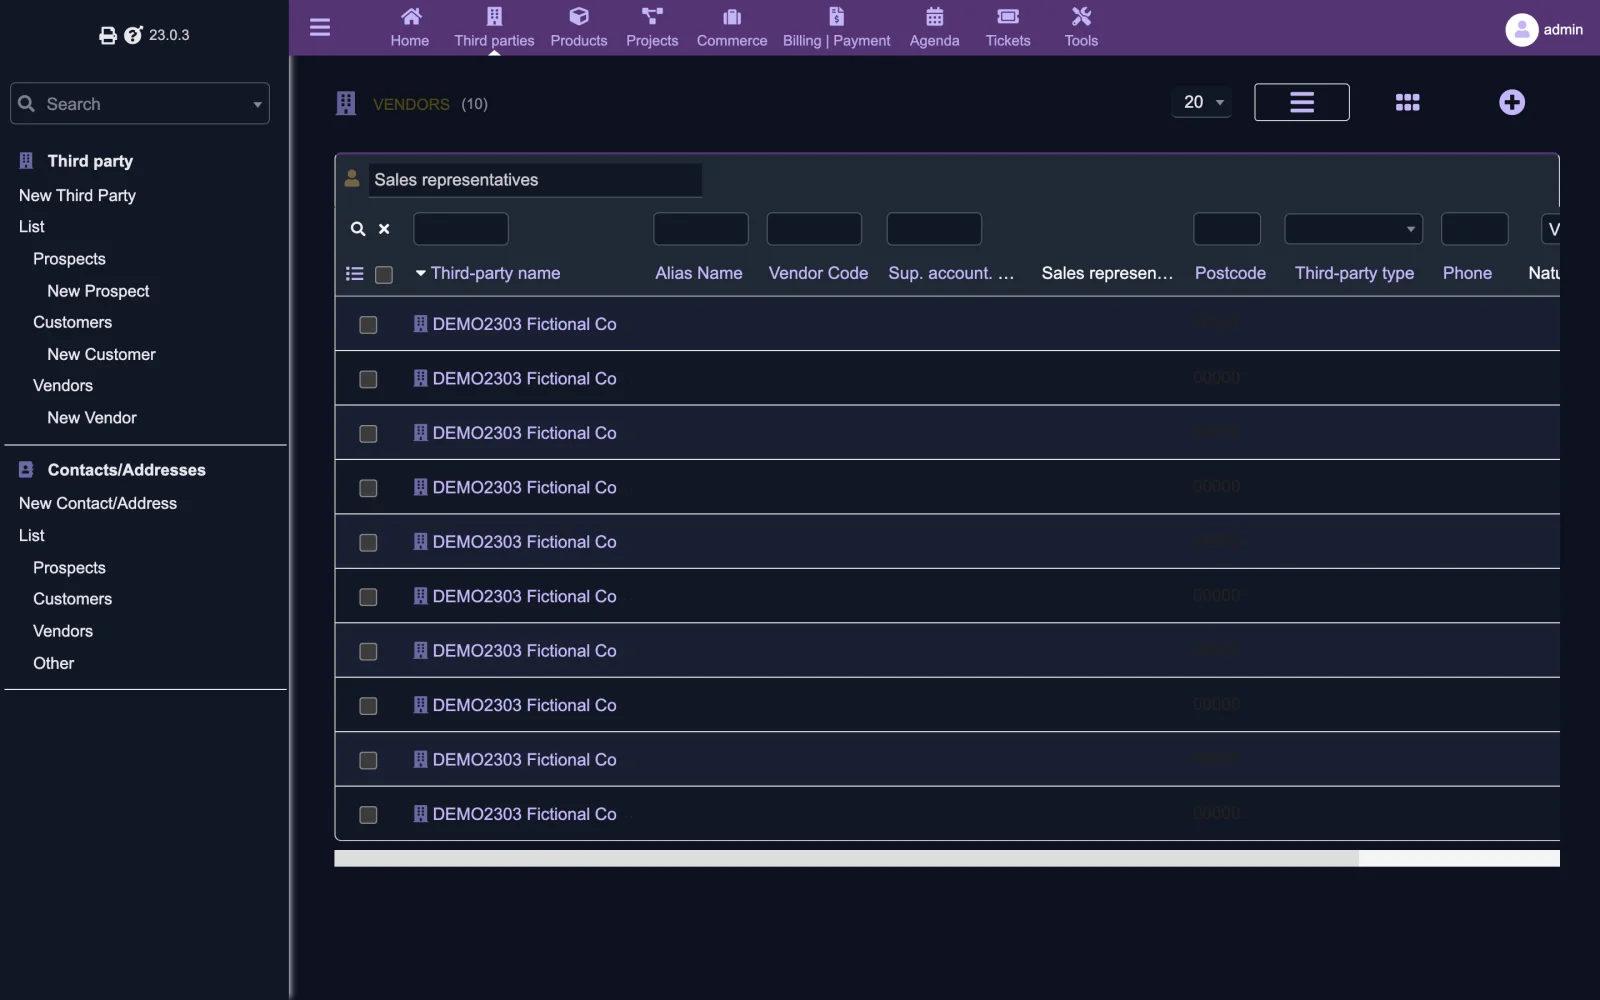This screenshot has height=1000, width=1600.
Task: Click the search magnifier in sidebar search box
Action: (x=27, y=104)
